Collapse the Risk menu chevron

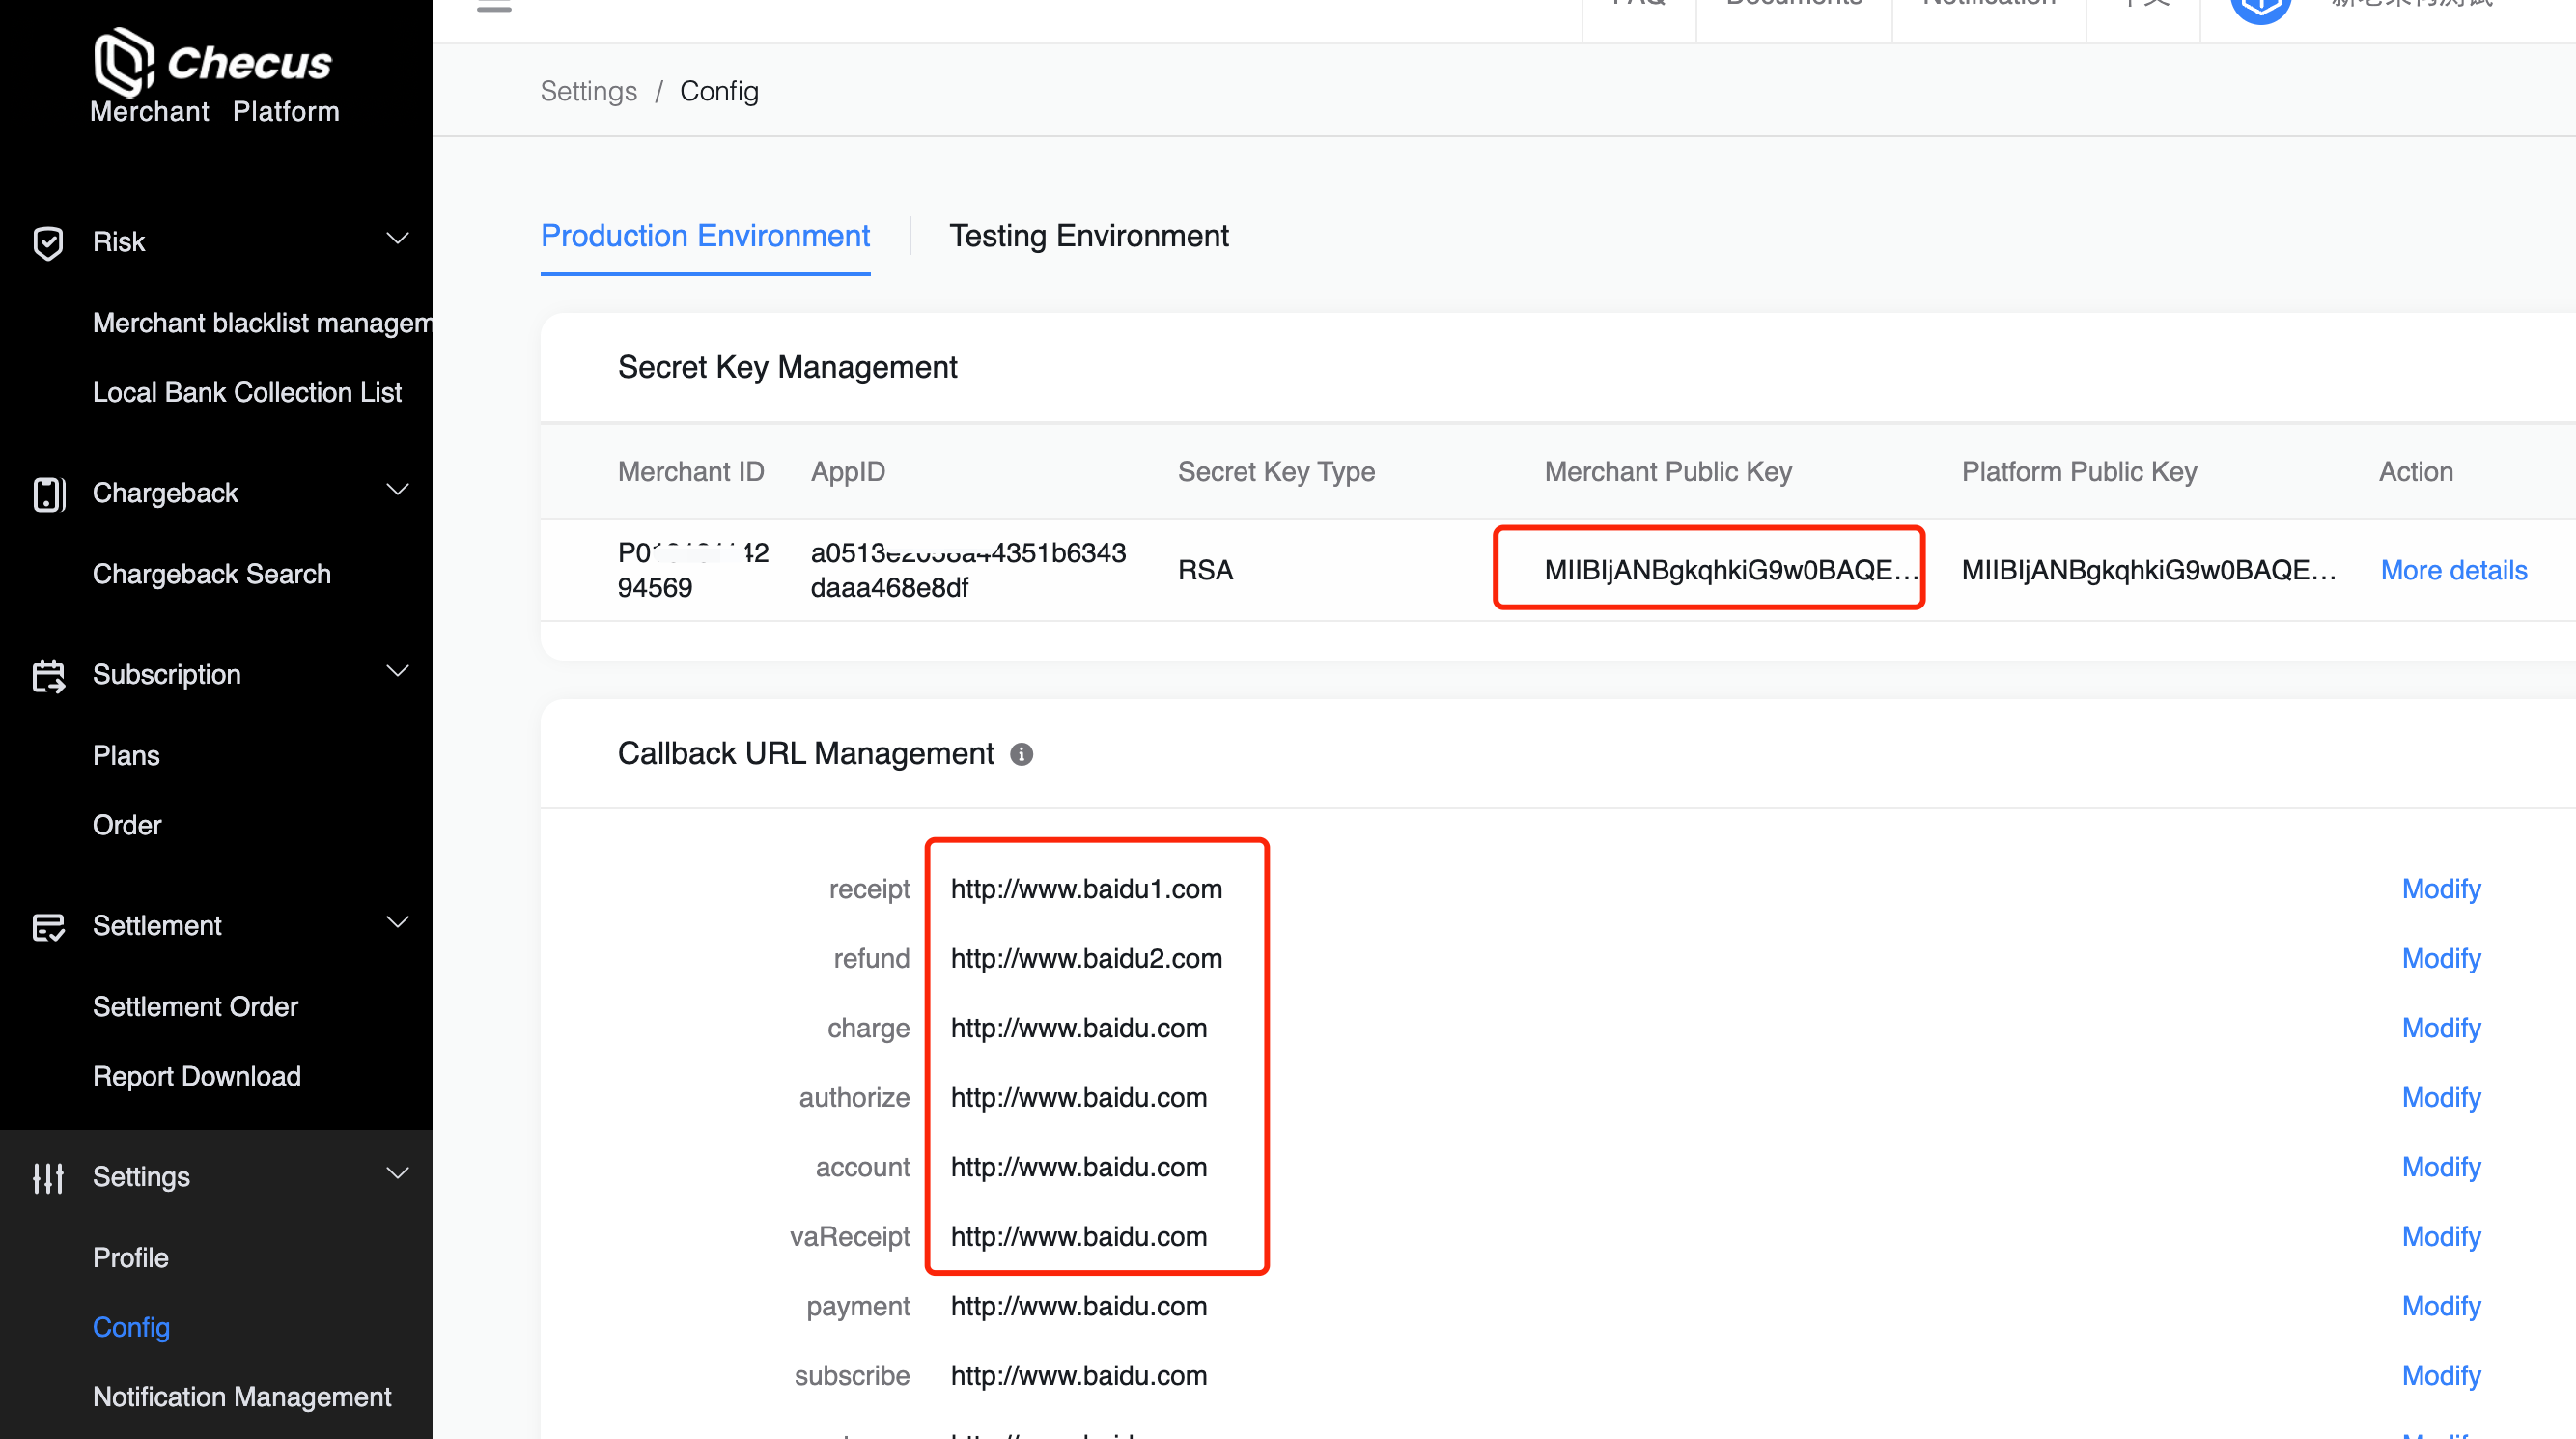click(398, 239)
